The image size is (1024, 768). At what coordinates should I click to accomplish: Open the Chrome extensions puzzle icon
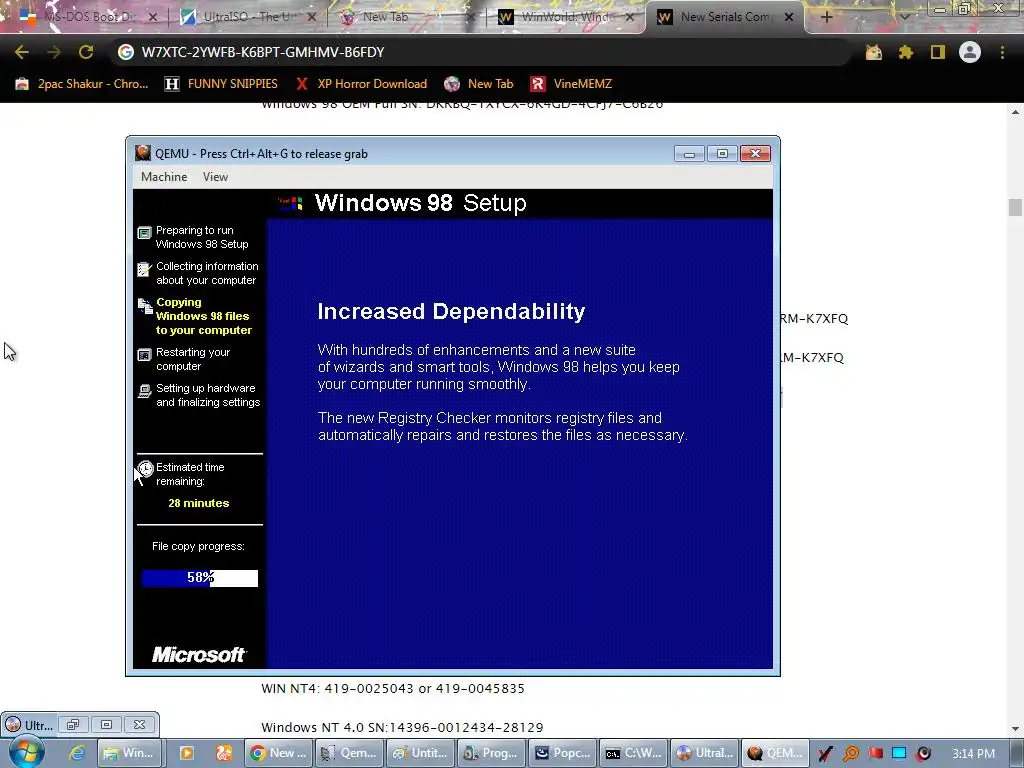click(x=906, y=52)
